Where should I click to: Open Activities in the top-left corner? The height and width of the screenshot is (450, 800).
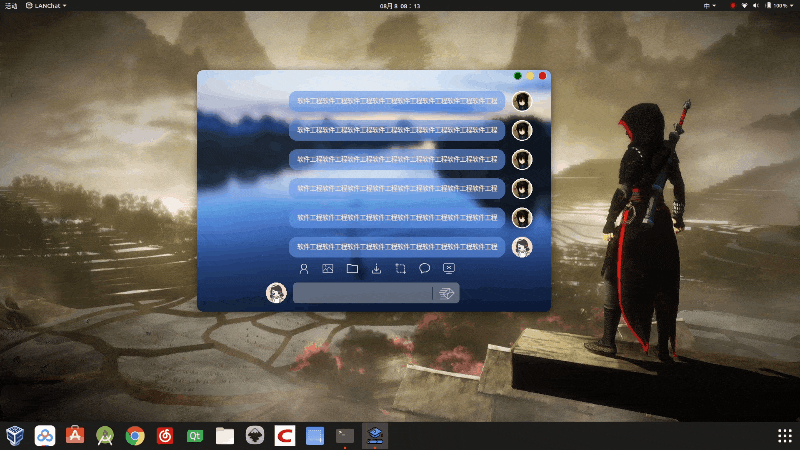(x=11, y=6)
